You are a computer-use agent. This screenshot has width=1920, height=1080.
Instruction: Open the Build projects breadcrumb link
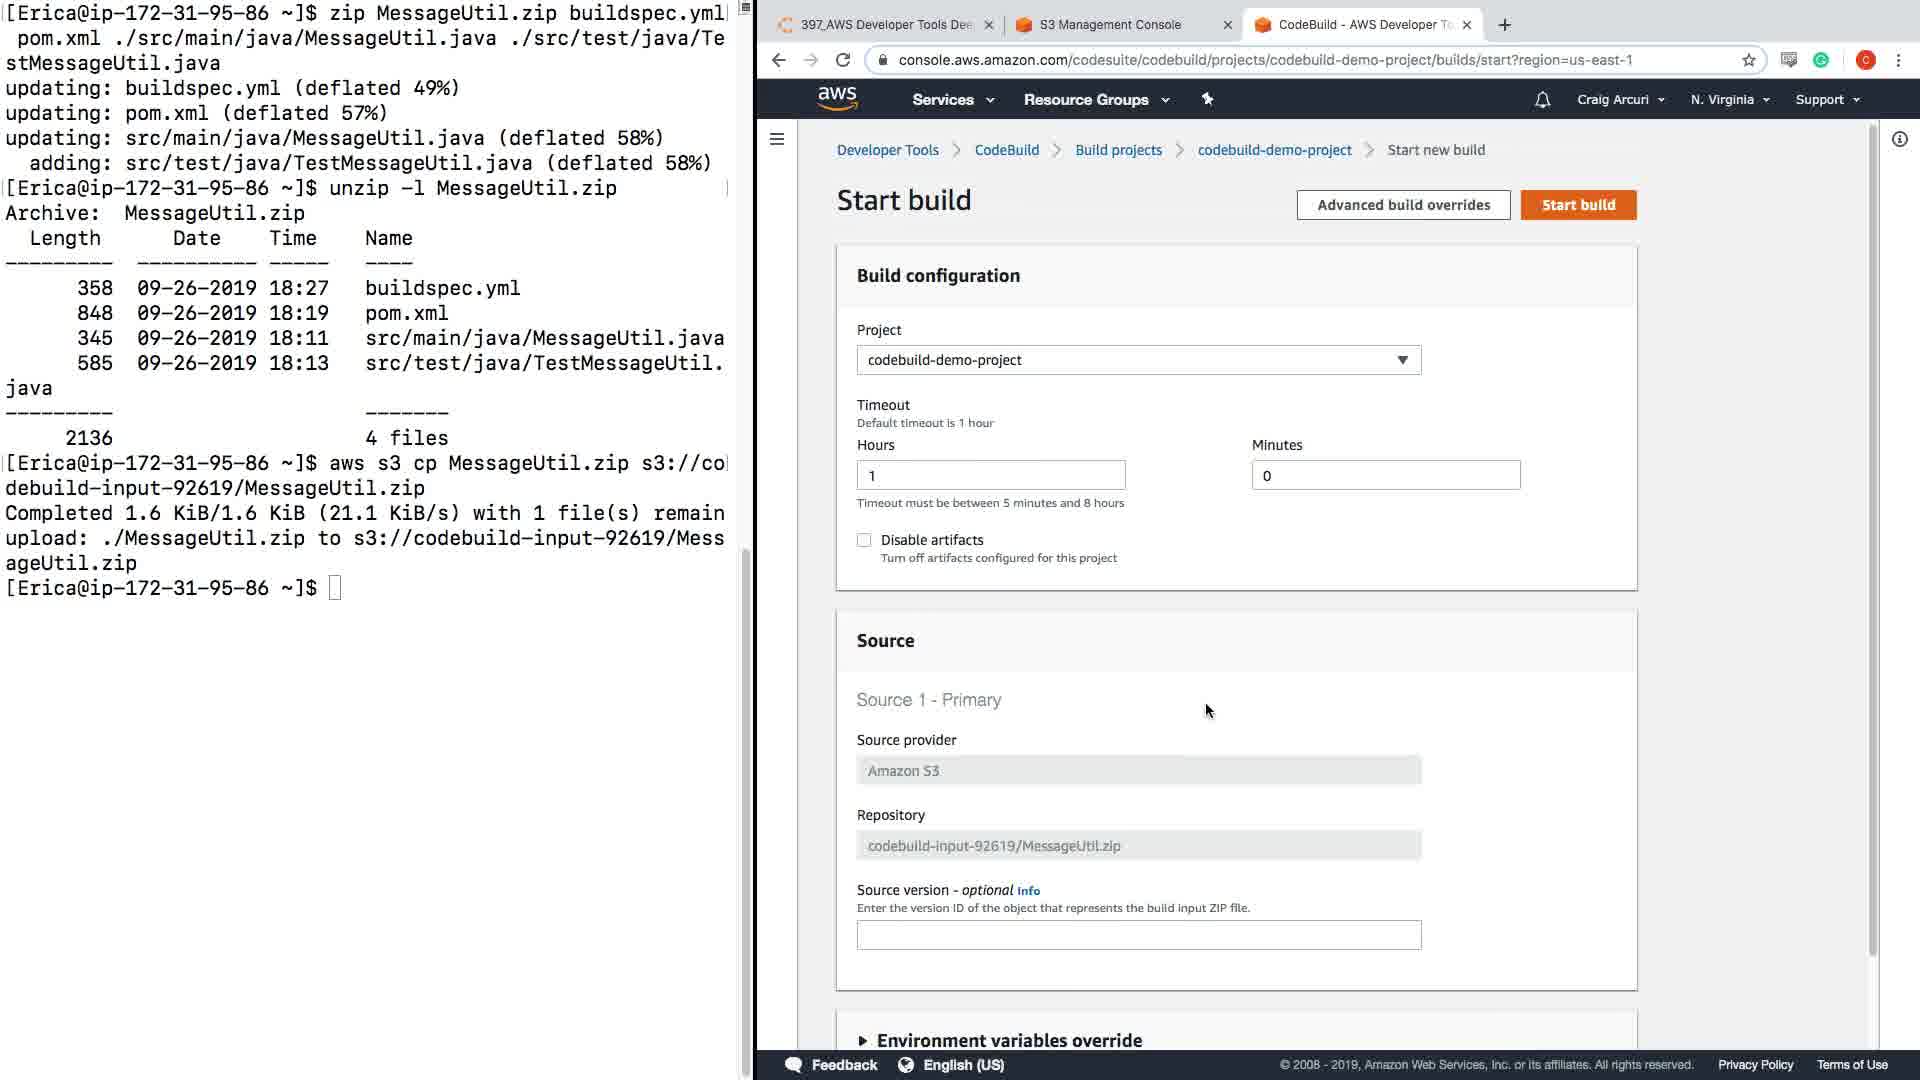(1118, 150)
